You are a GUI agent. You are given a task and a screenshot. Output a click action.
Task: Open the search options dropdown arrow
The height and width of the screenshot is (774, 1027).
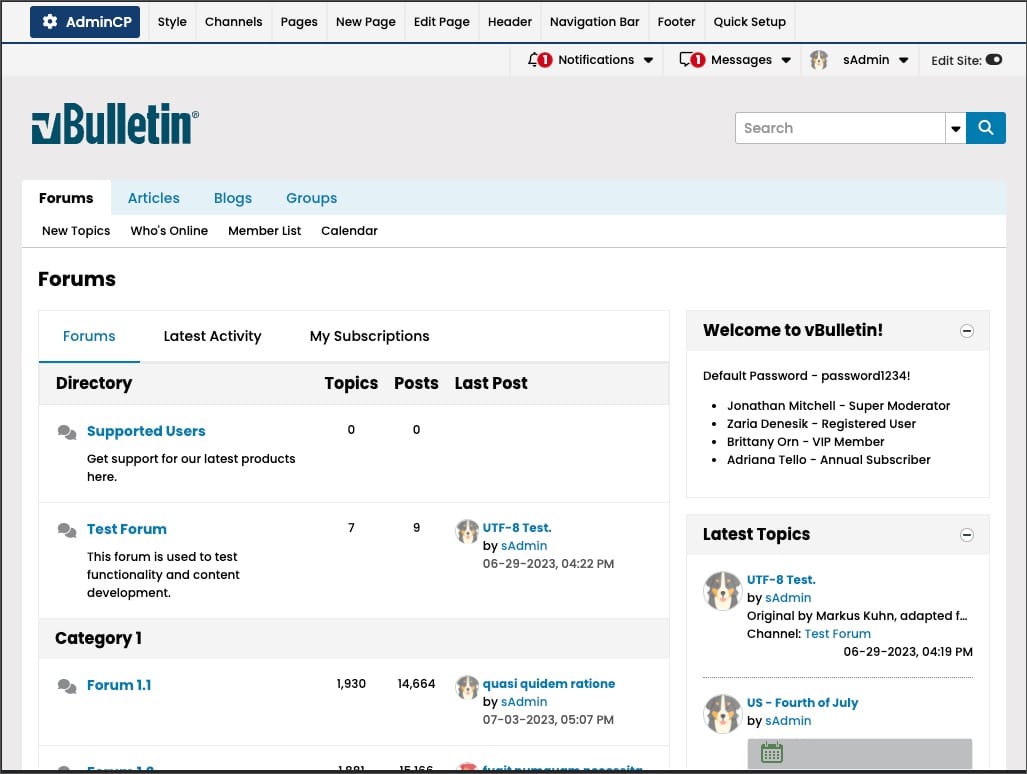coord(956,129)
